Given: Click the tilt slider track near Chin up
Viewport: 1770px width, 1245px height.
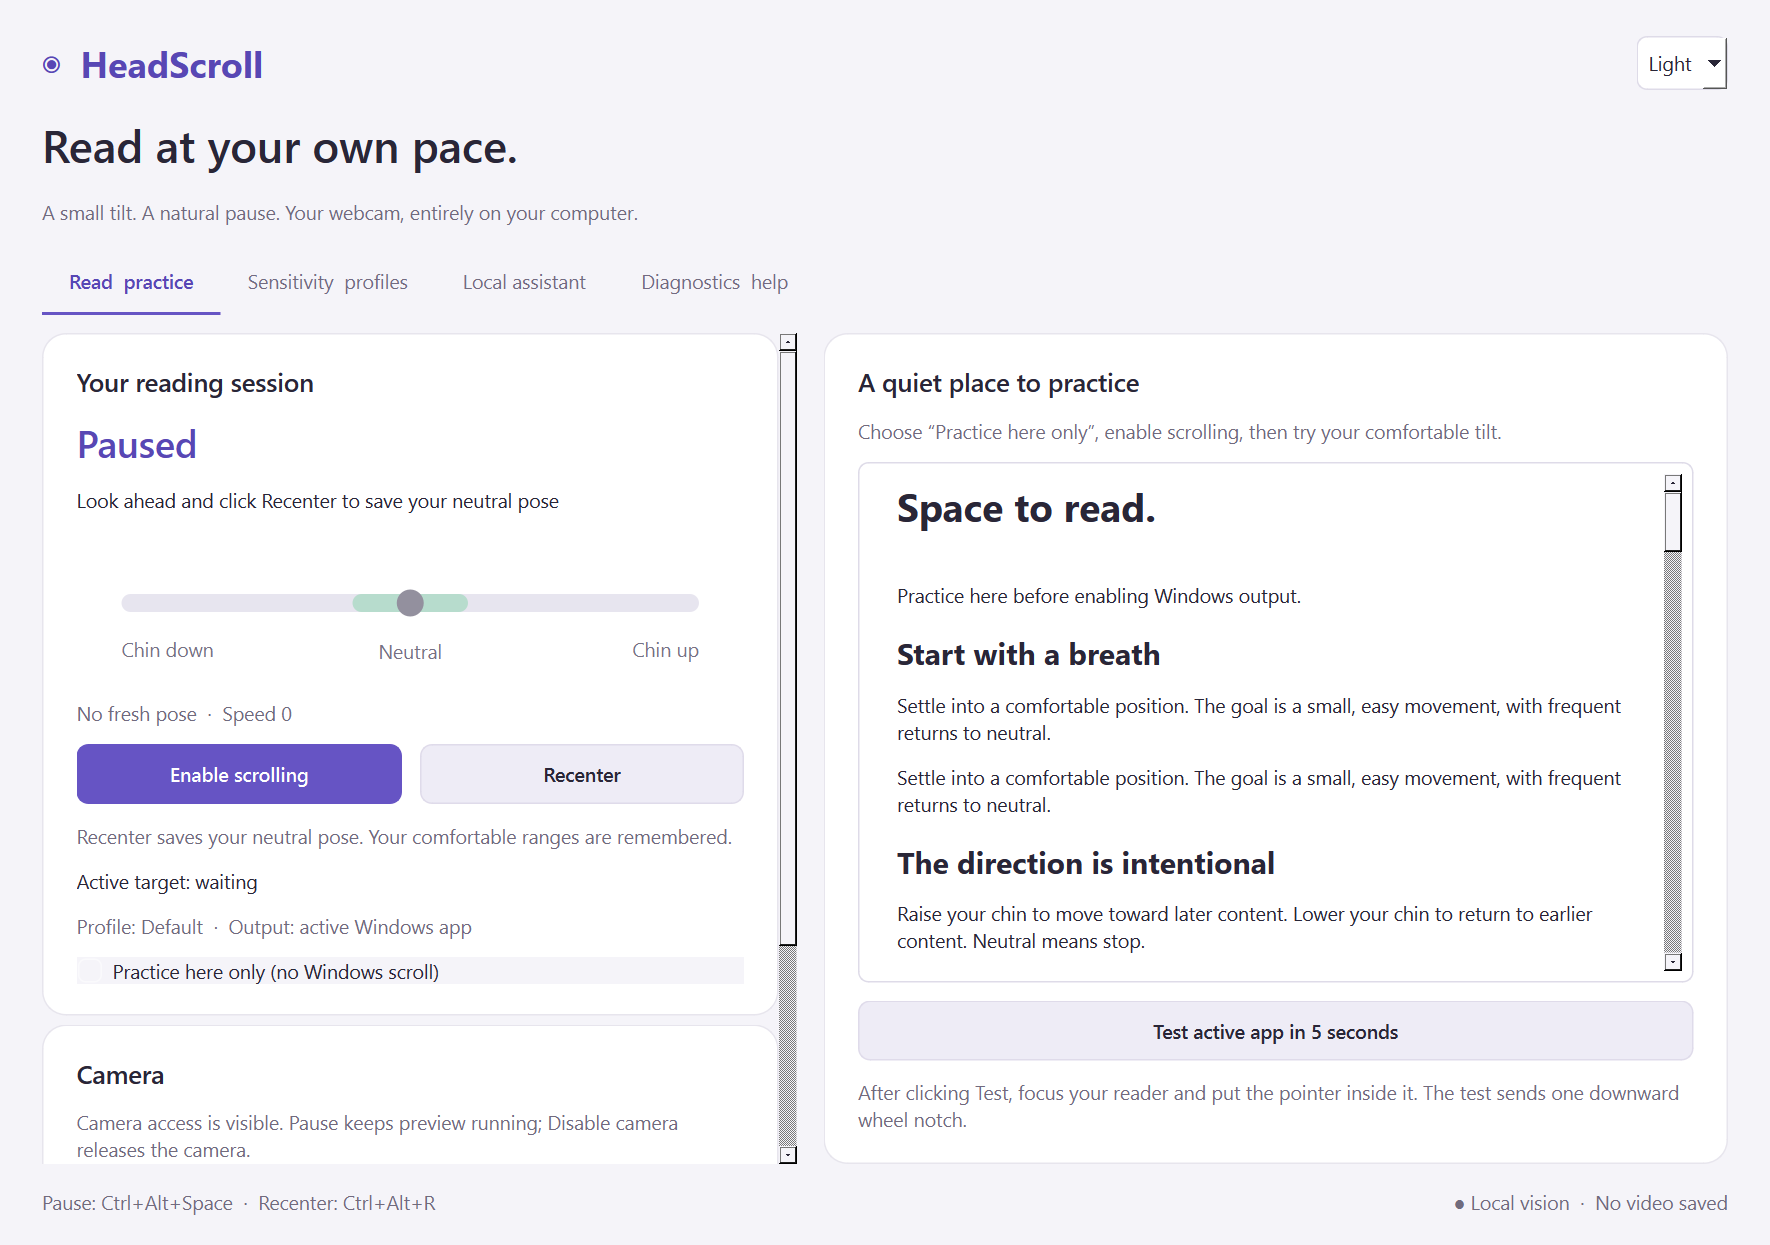Looking at the screenshot, I should [x=665, y=603].
